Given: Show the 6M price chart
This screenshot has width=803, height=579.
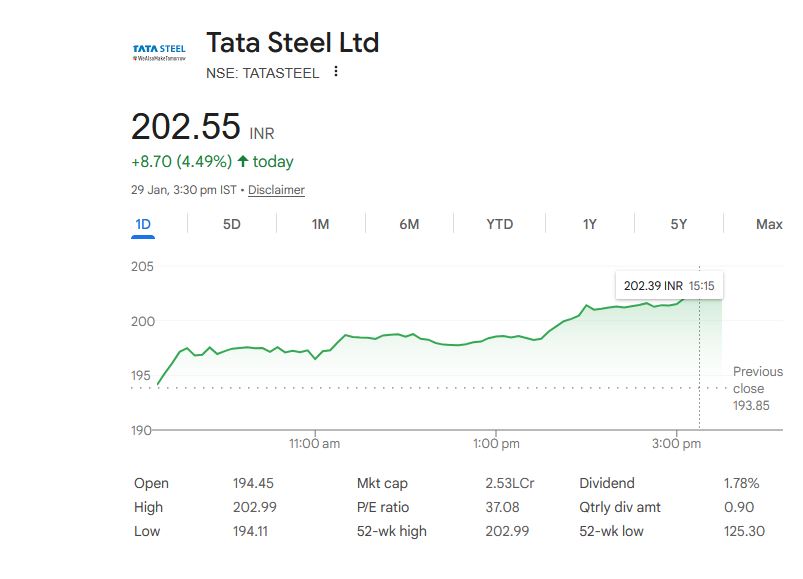Looking at the screenshot, I should pos(409,225).
